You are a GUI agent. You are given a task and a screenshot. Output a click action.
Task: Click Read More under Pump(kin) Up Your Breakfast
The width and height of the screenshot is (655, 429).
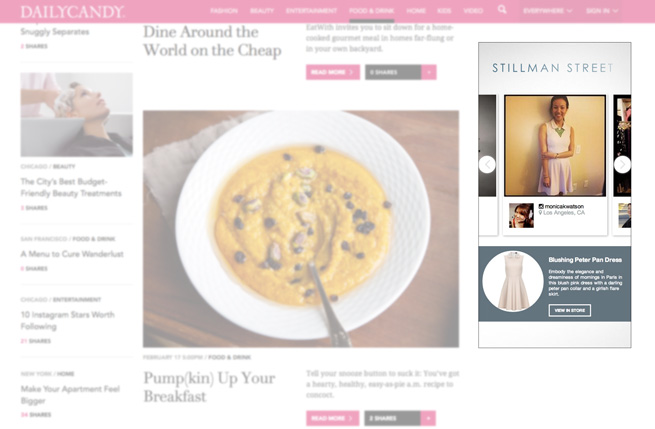pyautogui.click(x=333, y=418)
